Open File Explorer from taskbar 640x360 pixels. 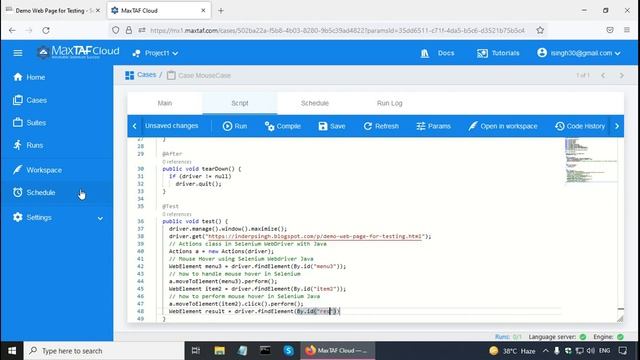(x=219, y=351)
